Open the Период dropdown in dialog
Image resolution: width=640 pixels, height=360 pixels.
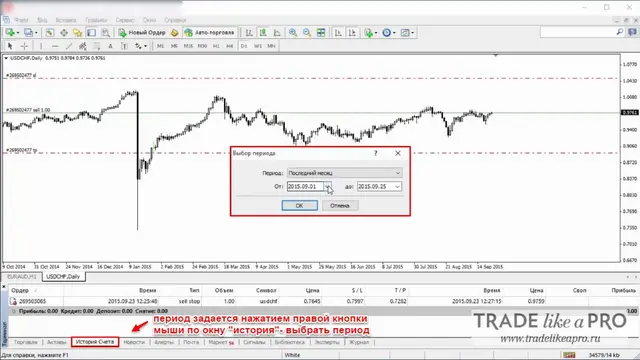344,173
